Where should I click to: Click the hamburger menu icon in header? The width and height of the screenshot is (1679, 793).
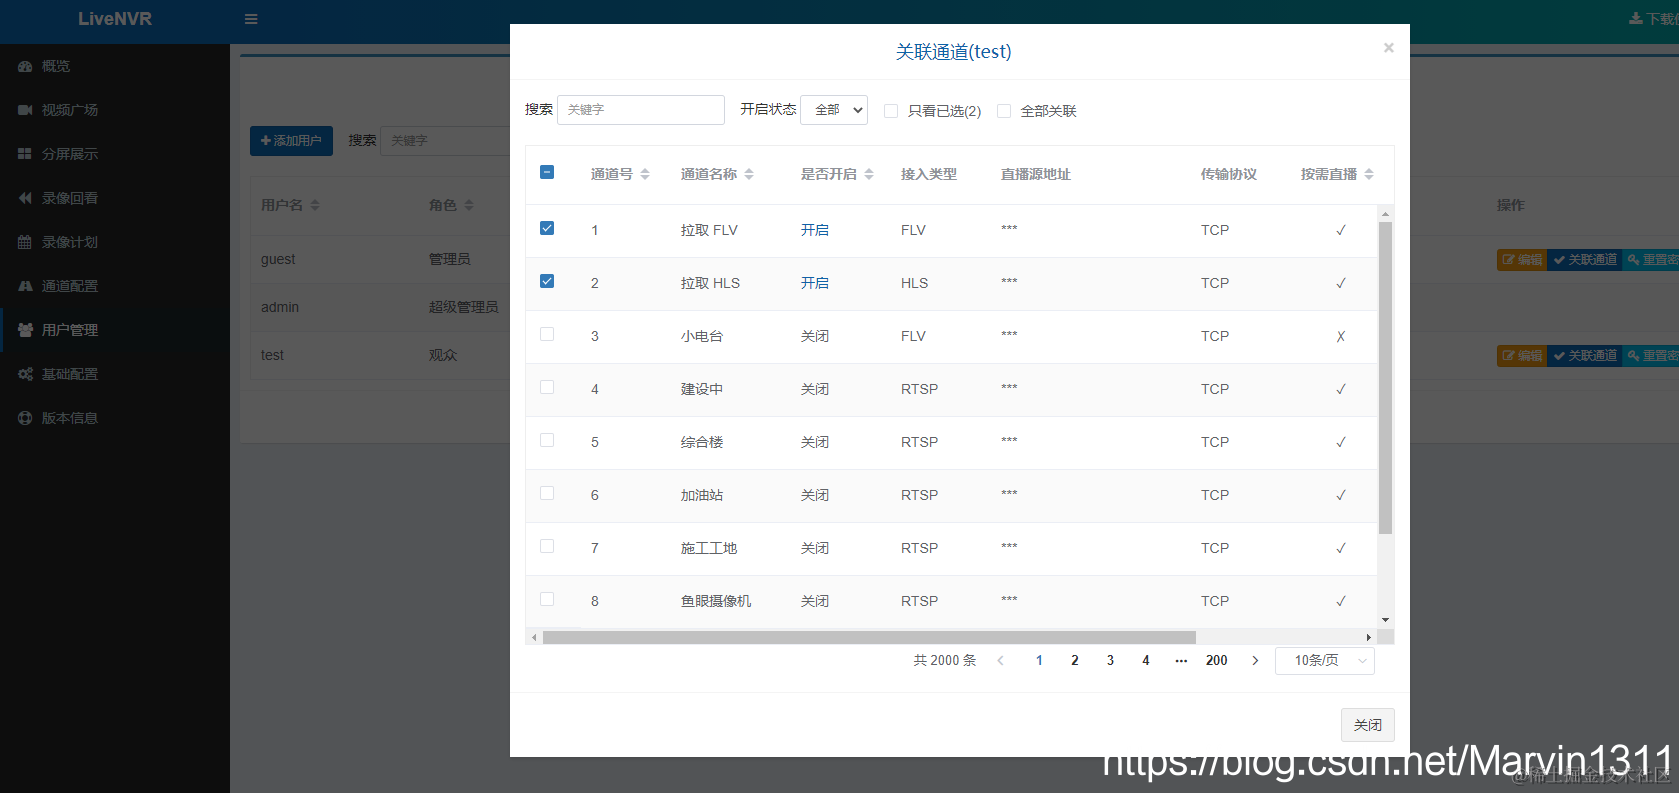(251, 19)
